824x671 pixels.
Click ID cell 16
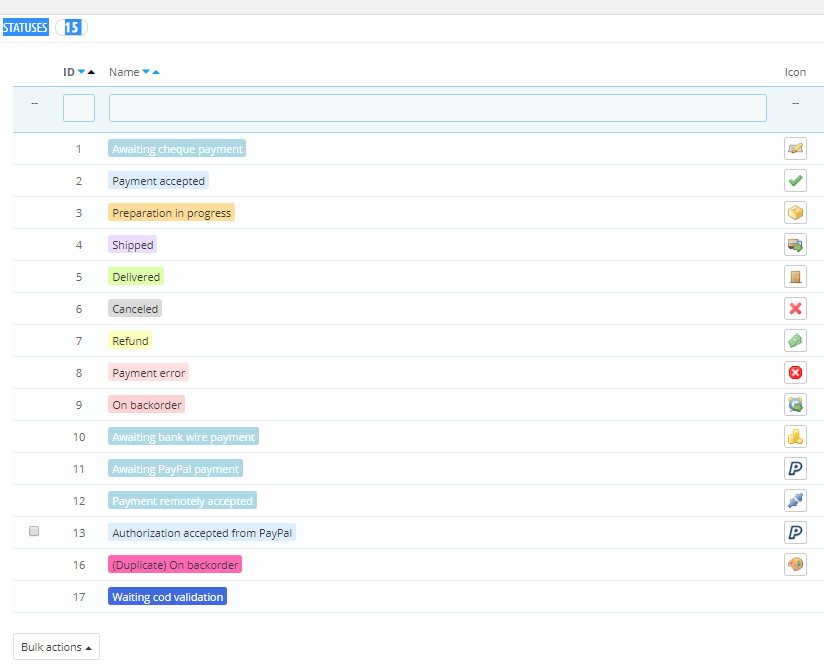click(x=79, y=565)
